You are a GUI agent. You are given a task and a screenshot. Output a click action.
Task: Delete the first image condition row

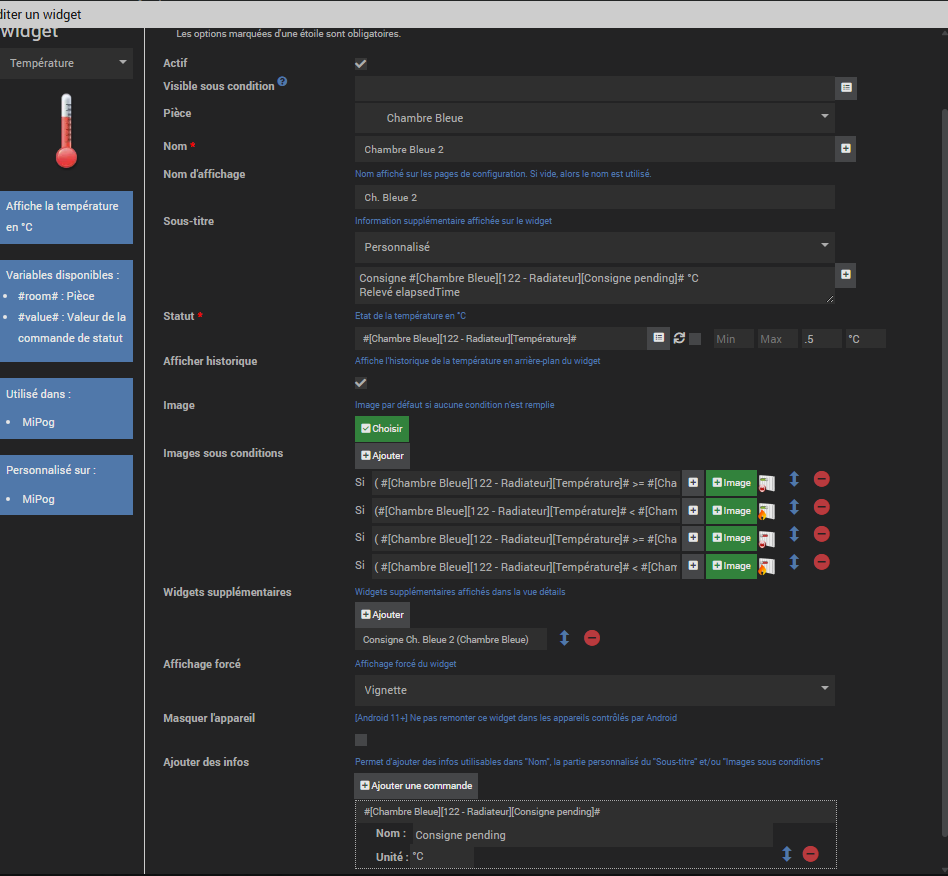tap(821, 479)
